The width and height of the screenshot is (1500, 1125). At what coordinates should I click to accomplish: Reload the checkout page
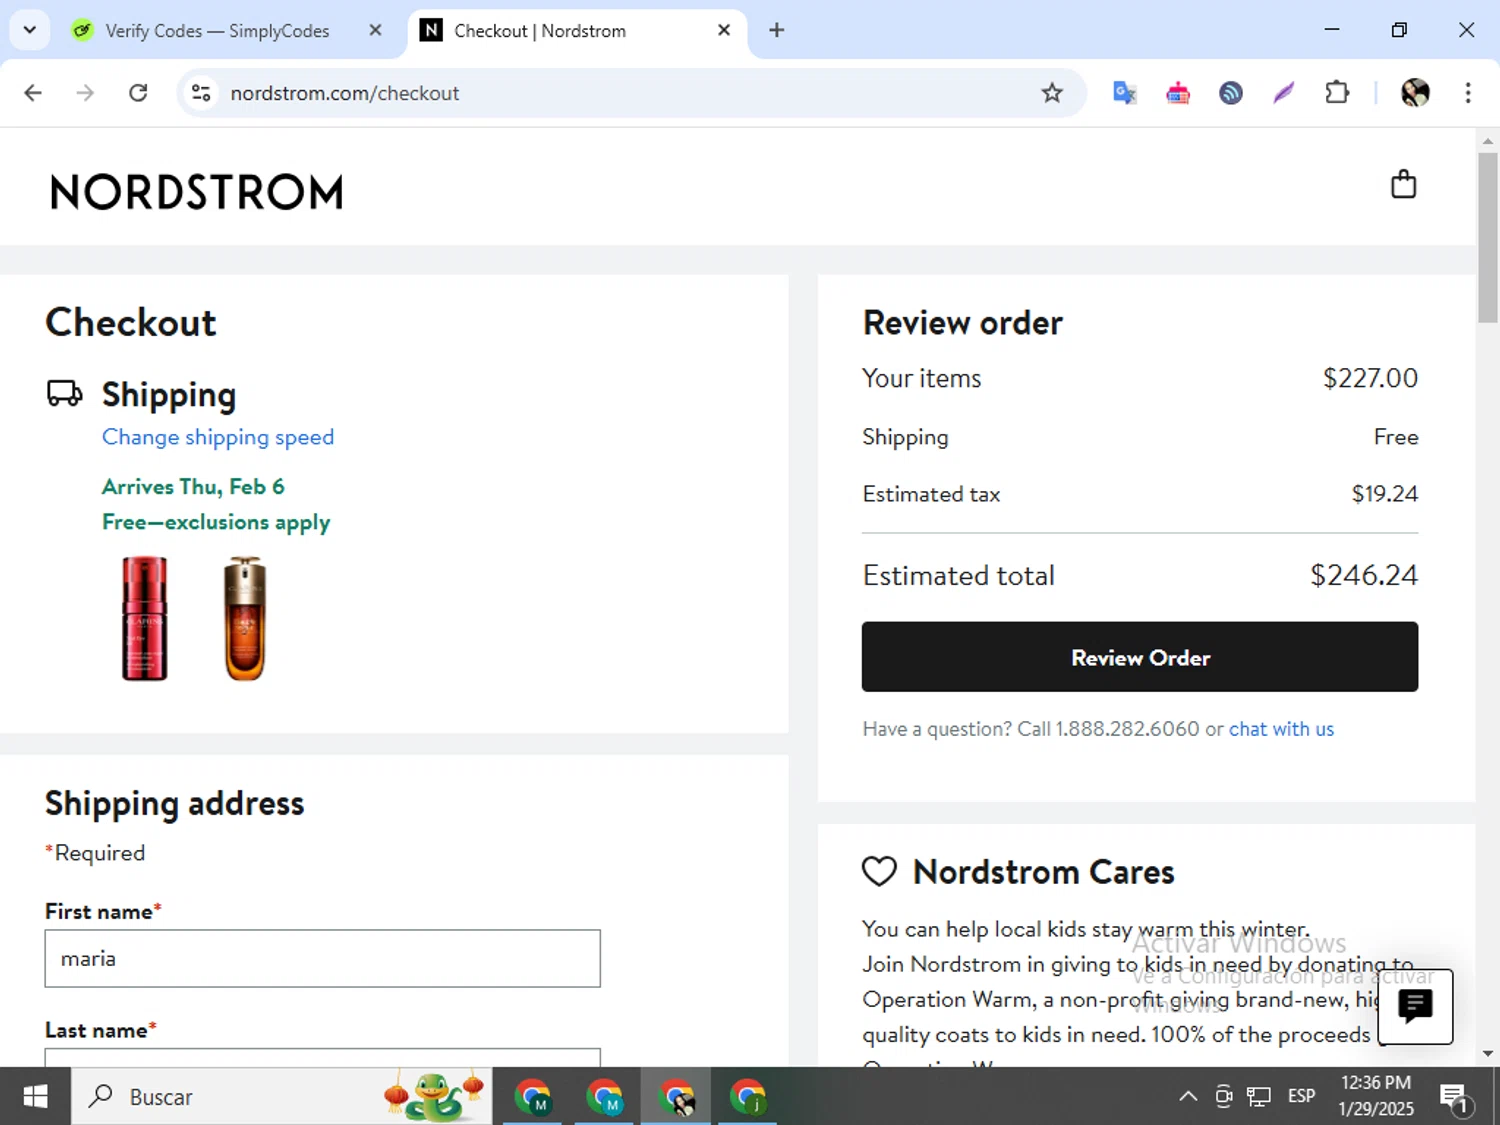click(138, 93)
